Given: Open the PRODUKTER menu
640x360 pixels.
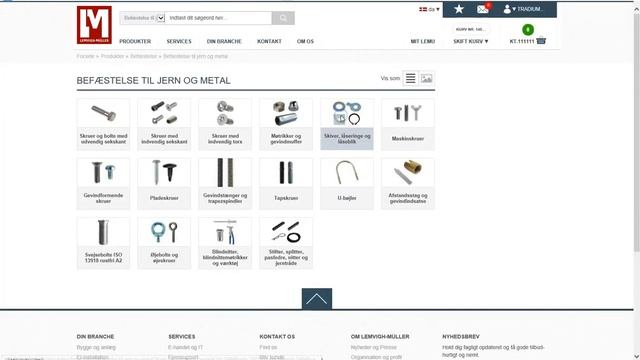Looking at the screenshot, I should [135, 41].
